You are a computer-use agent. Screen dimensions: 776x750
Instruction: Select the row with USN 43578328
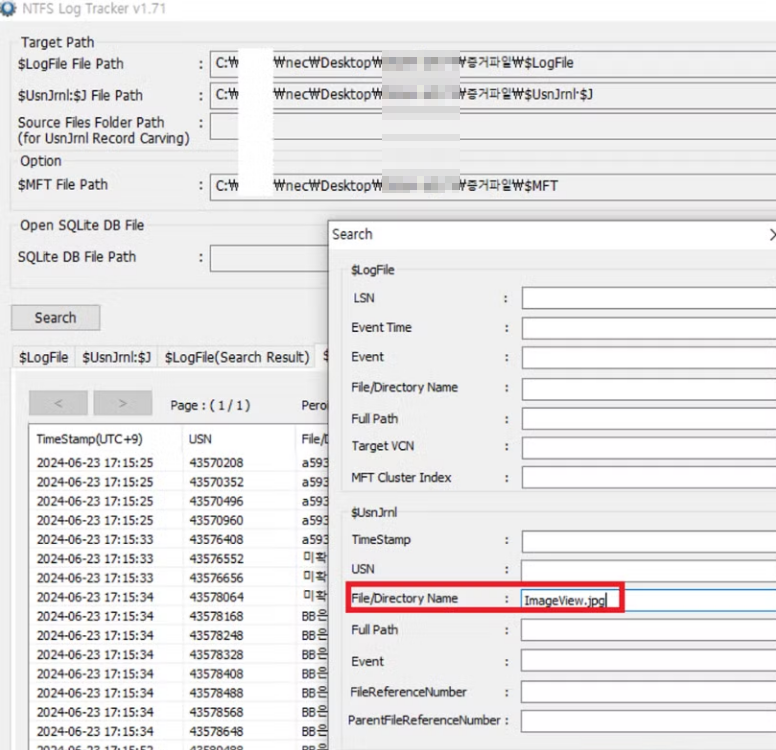coord(179,655)
